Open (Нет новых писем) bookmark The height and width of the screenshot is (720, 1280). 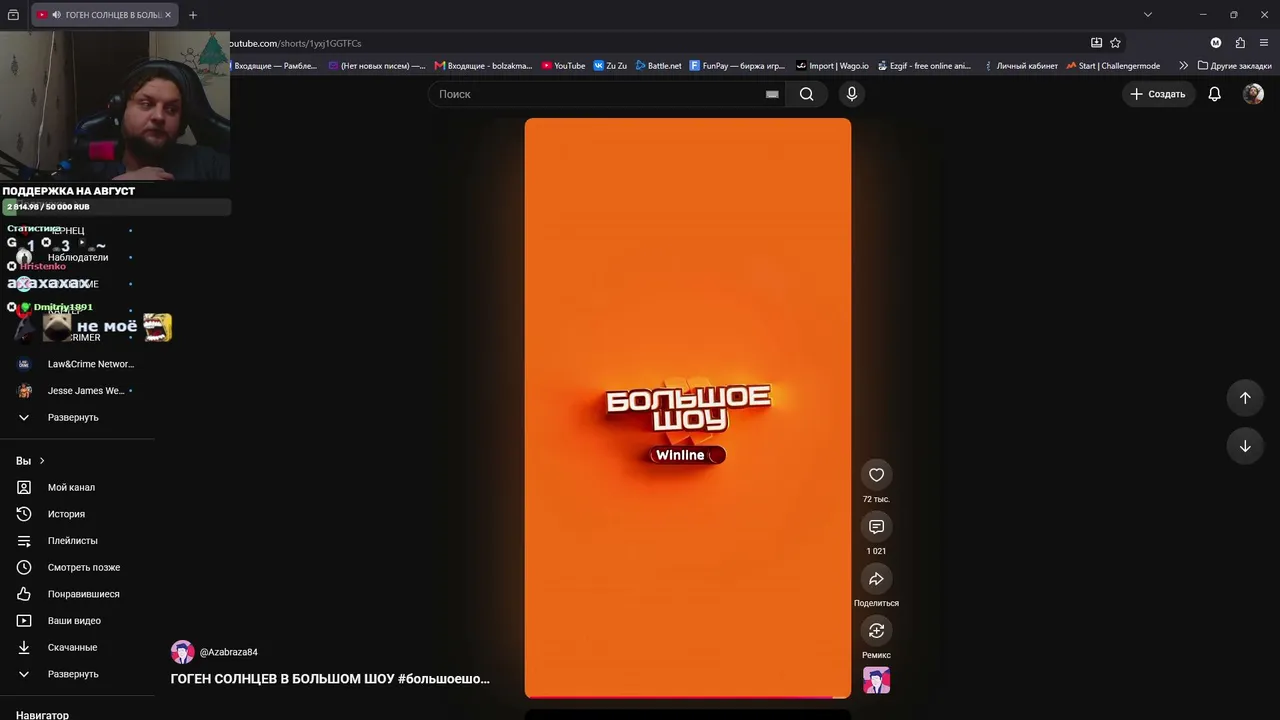click(x=377, y=66)
